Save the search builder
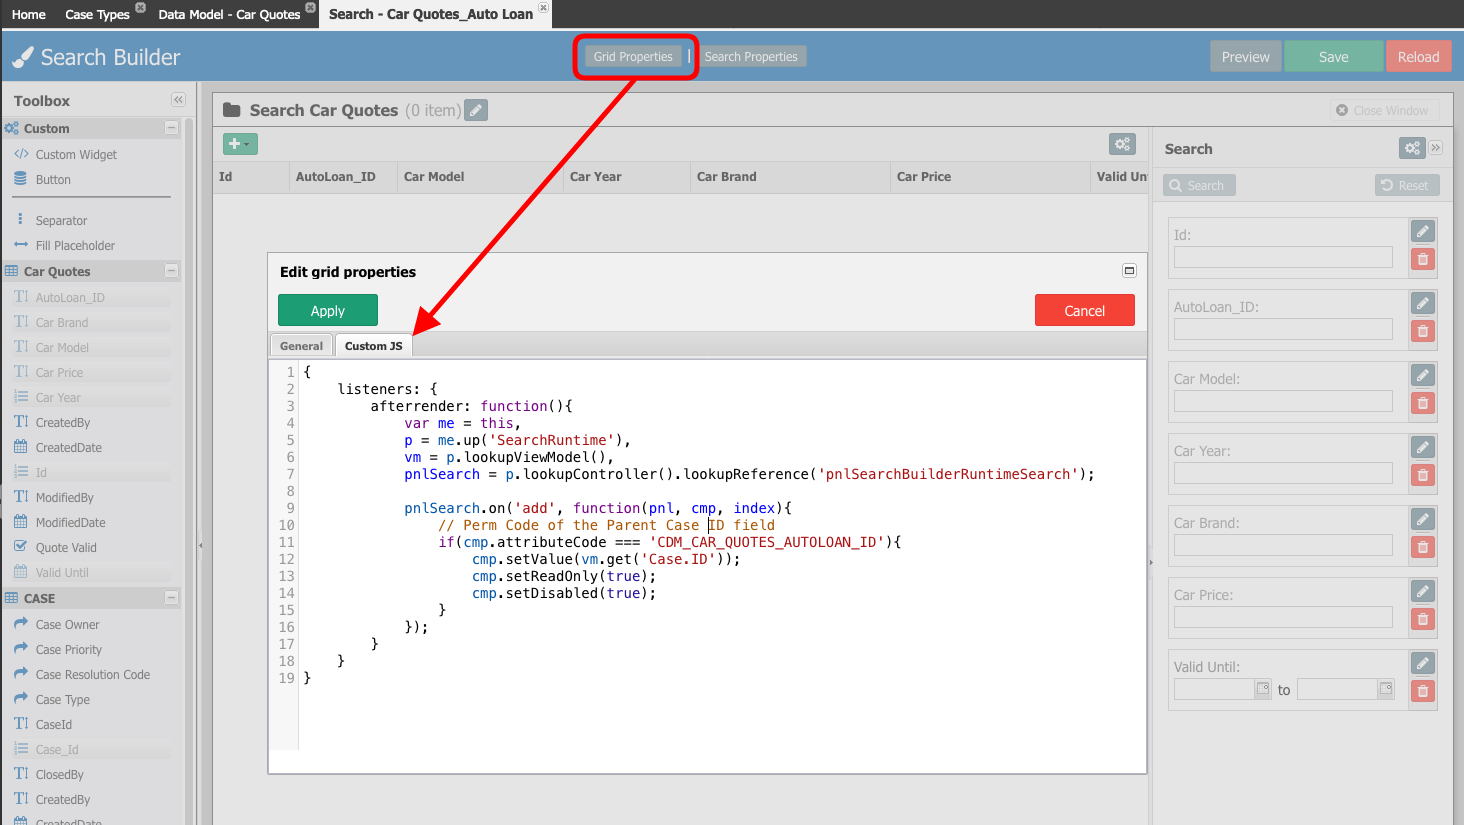Viewport: 1464px width, 825px height. 1333,57
